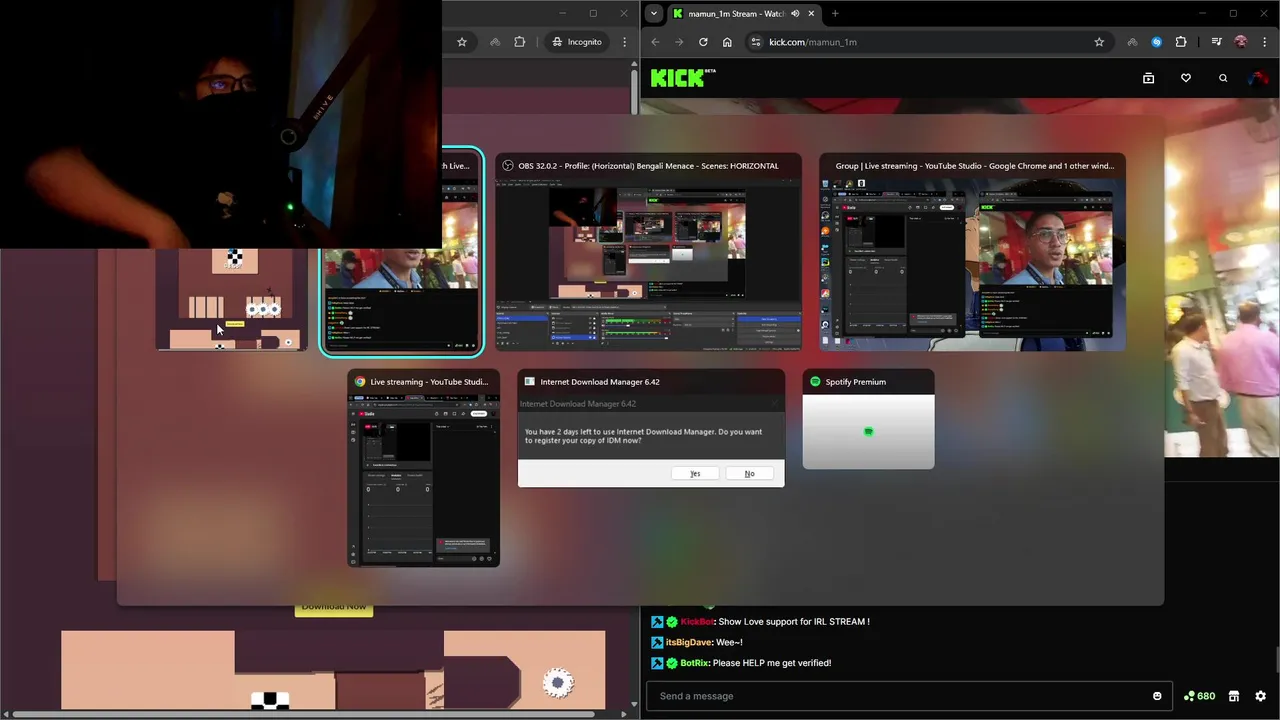Image resolution: width=1280 pixels, height=720 pixels.
Task: Open the Kick browse clips icon
Action: pyautogui.click(x=1148, y=78)
